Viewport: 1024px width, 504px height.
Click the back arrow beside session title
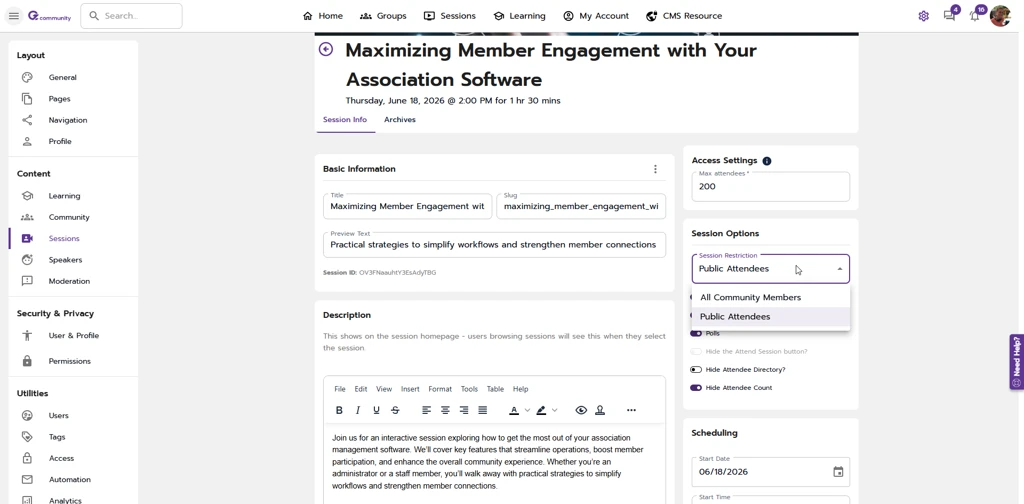click(x=326, y=49)
